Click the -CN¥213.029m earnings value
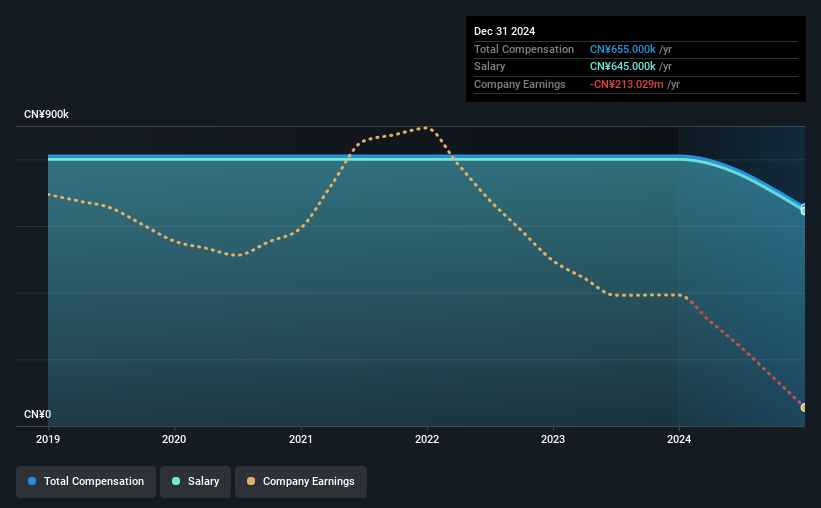The image size is (821, 508). click(x=627, y=84)
